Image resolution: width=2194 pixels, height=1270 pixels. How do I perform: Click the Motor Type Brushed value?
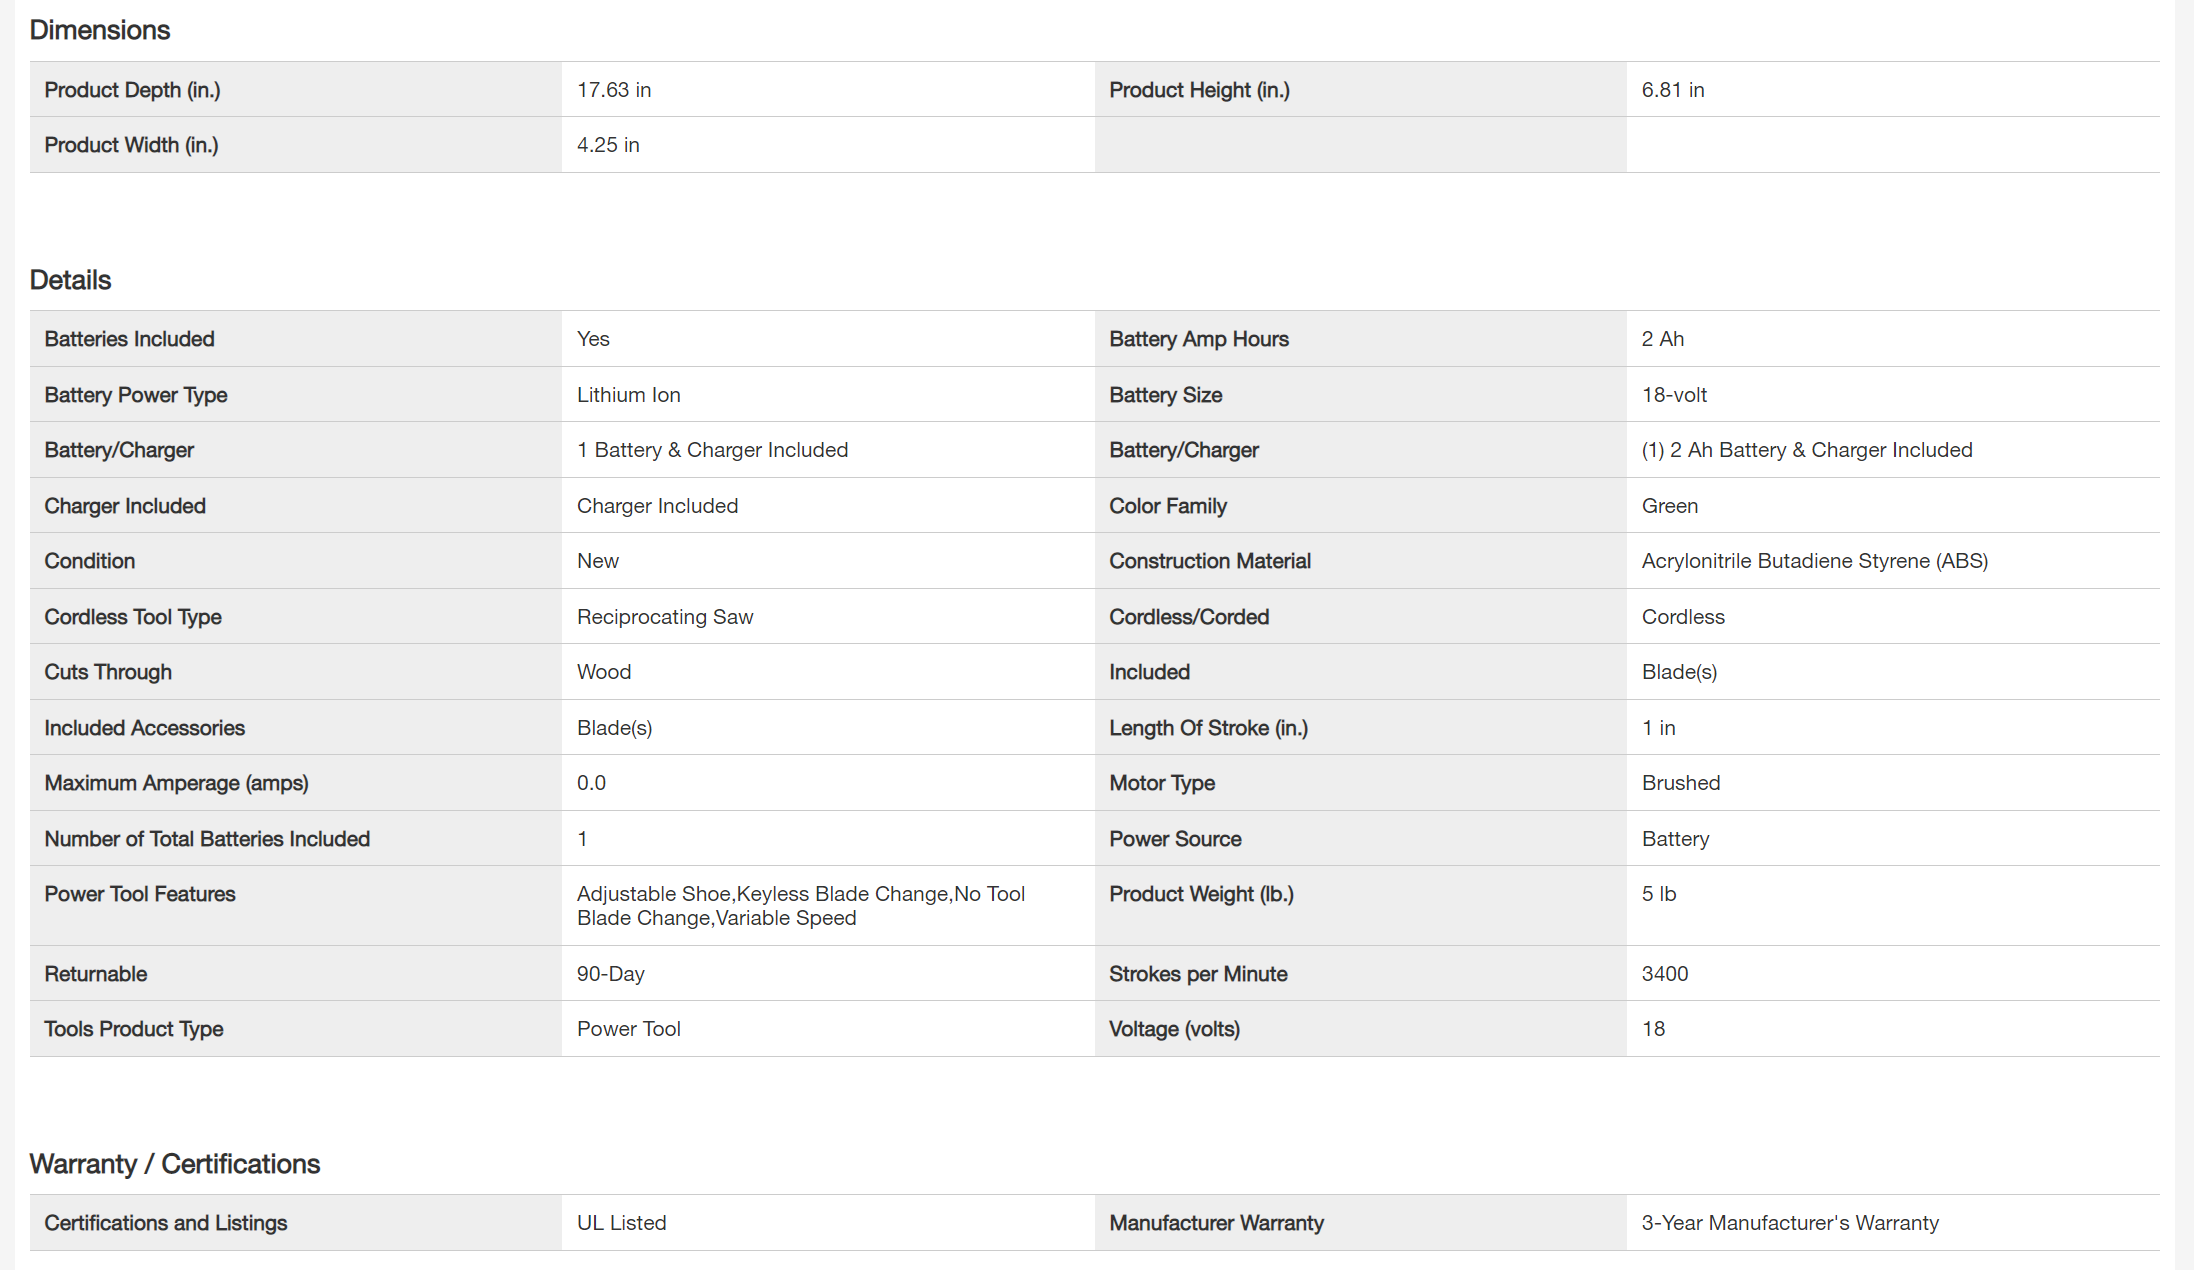[1680, 783]
